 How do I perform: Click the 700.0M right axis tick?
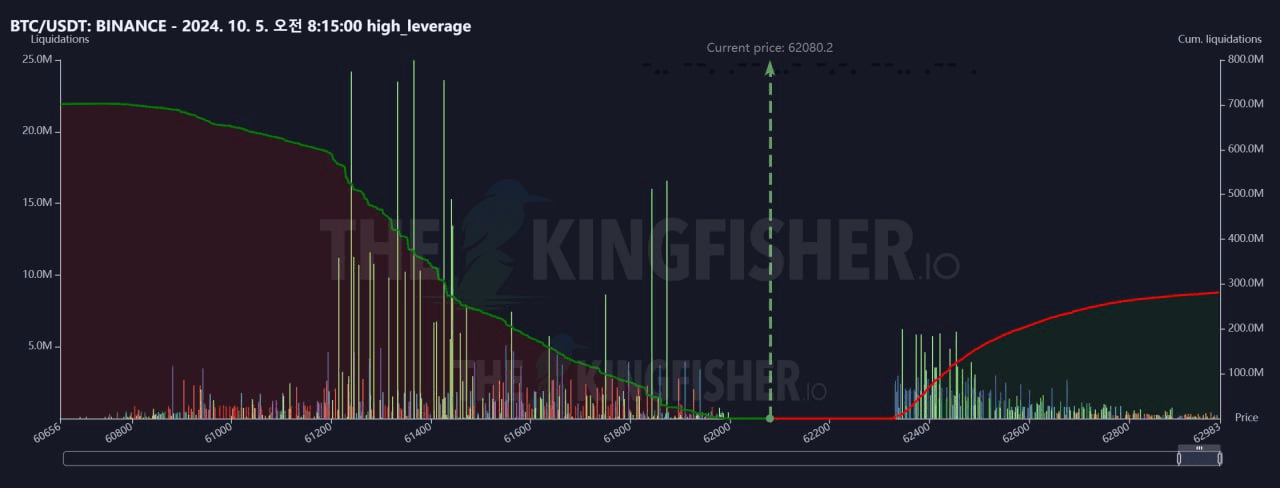tap(1246, 104)
